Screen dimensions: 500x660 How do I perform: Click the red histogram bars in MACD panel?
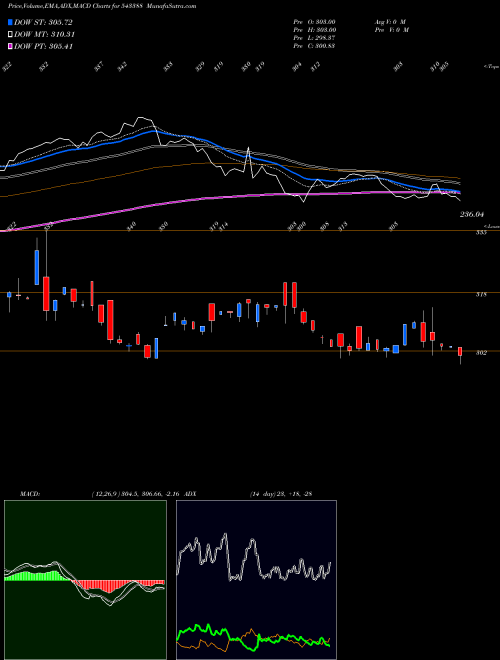pyautogui.click(x=109, y=585)
